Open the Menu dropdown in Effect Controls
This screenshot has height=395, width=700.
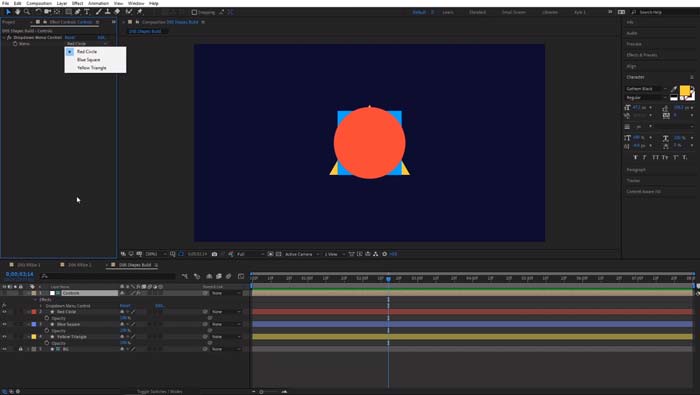(x=87, y=44)
